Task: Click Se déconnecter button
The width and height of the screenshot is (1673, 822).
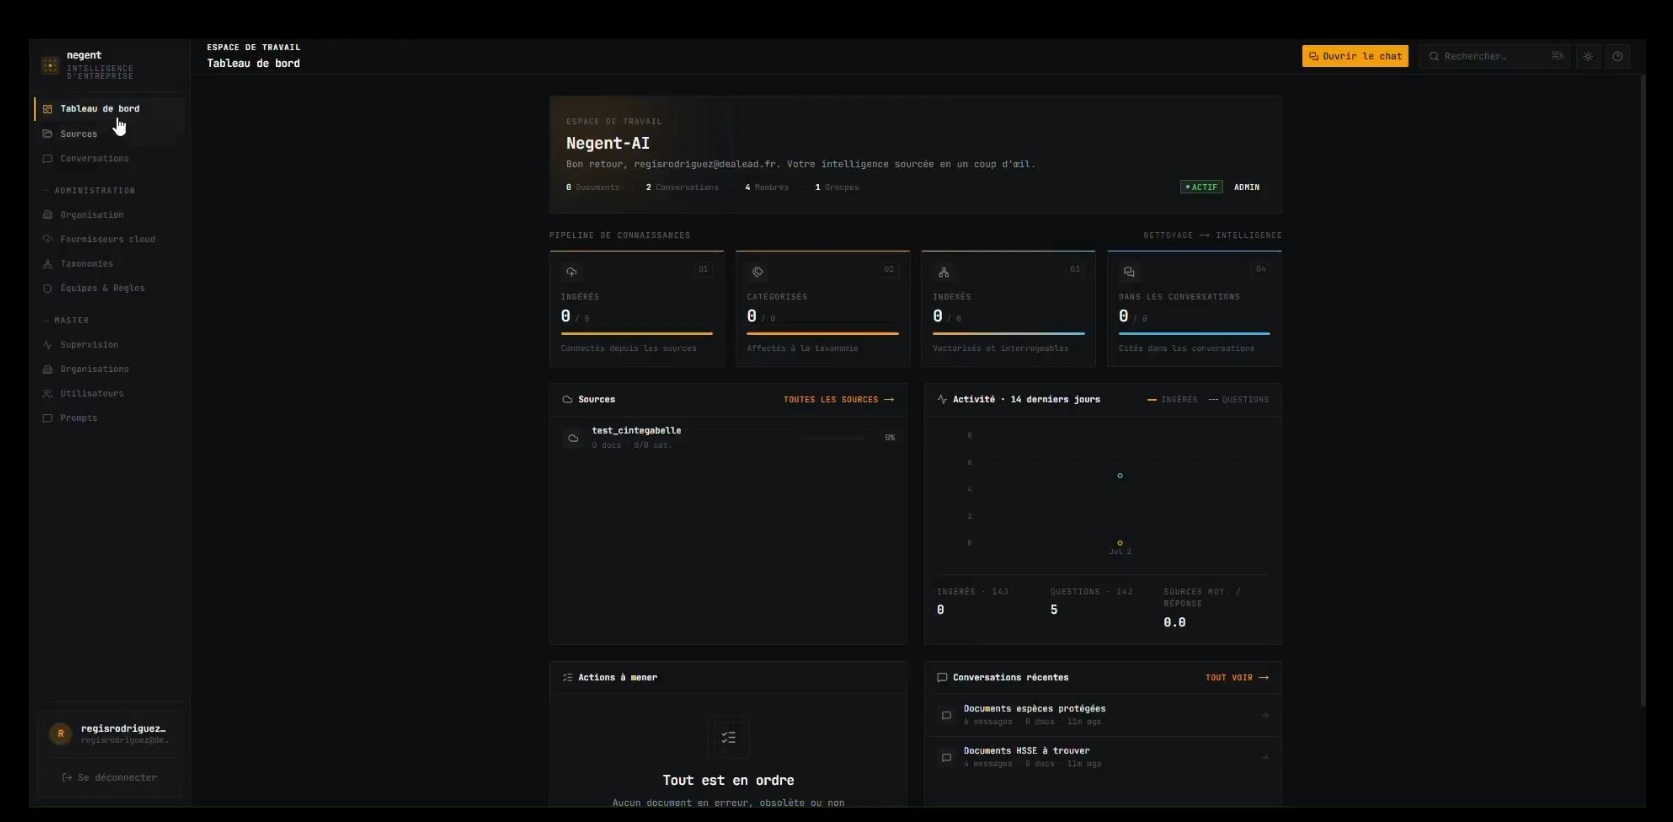Action: [x=109, y=778]
